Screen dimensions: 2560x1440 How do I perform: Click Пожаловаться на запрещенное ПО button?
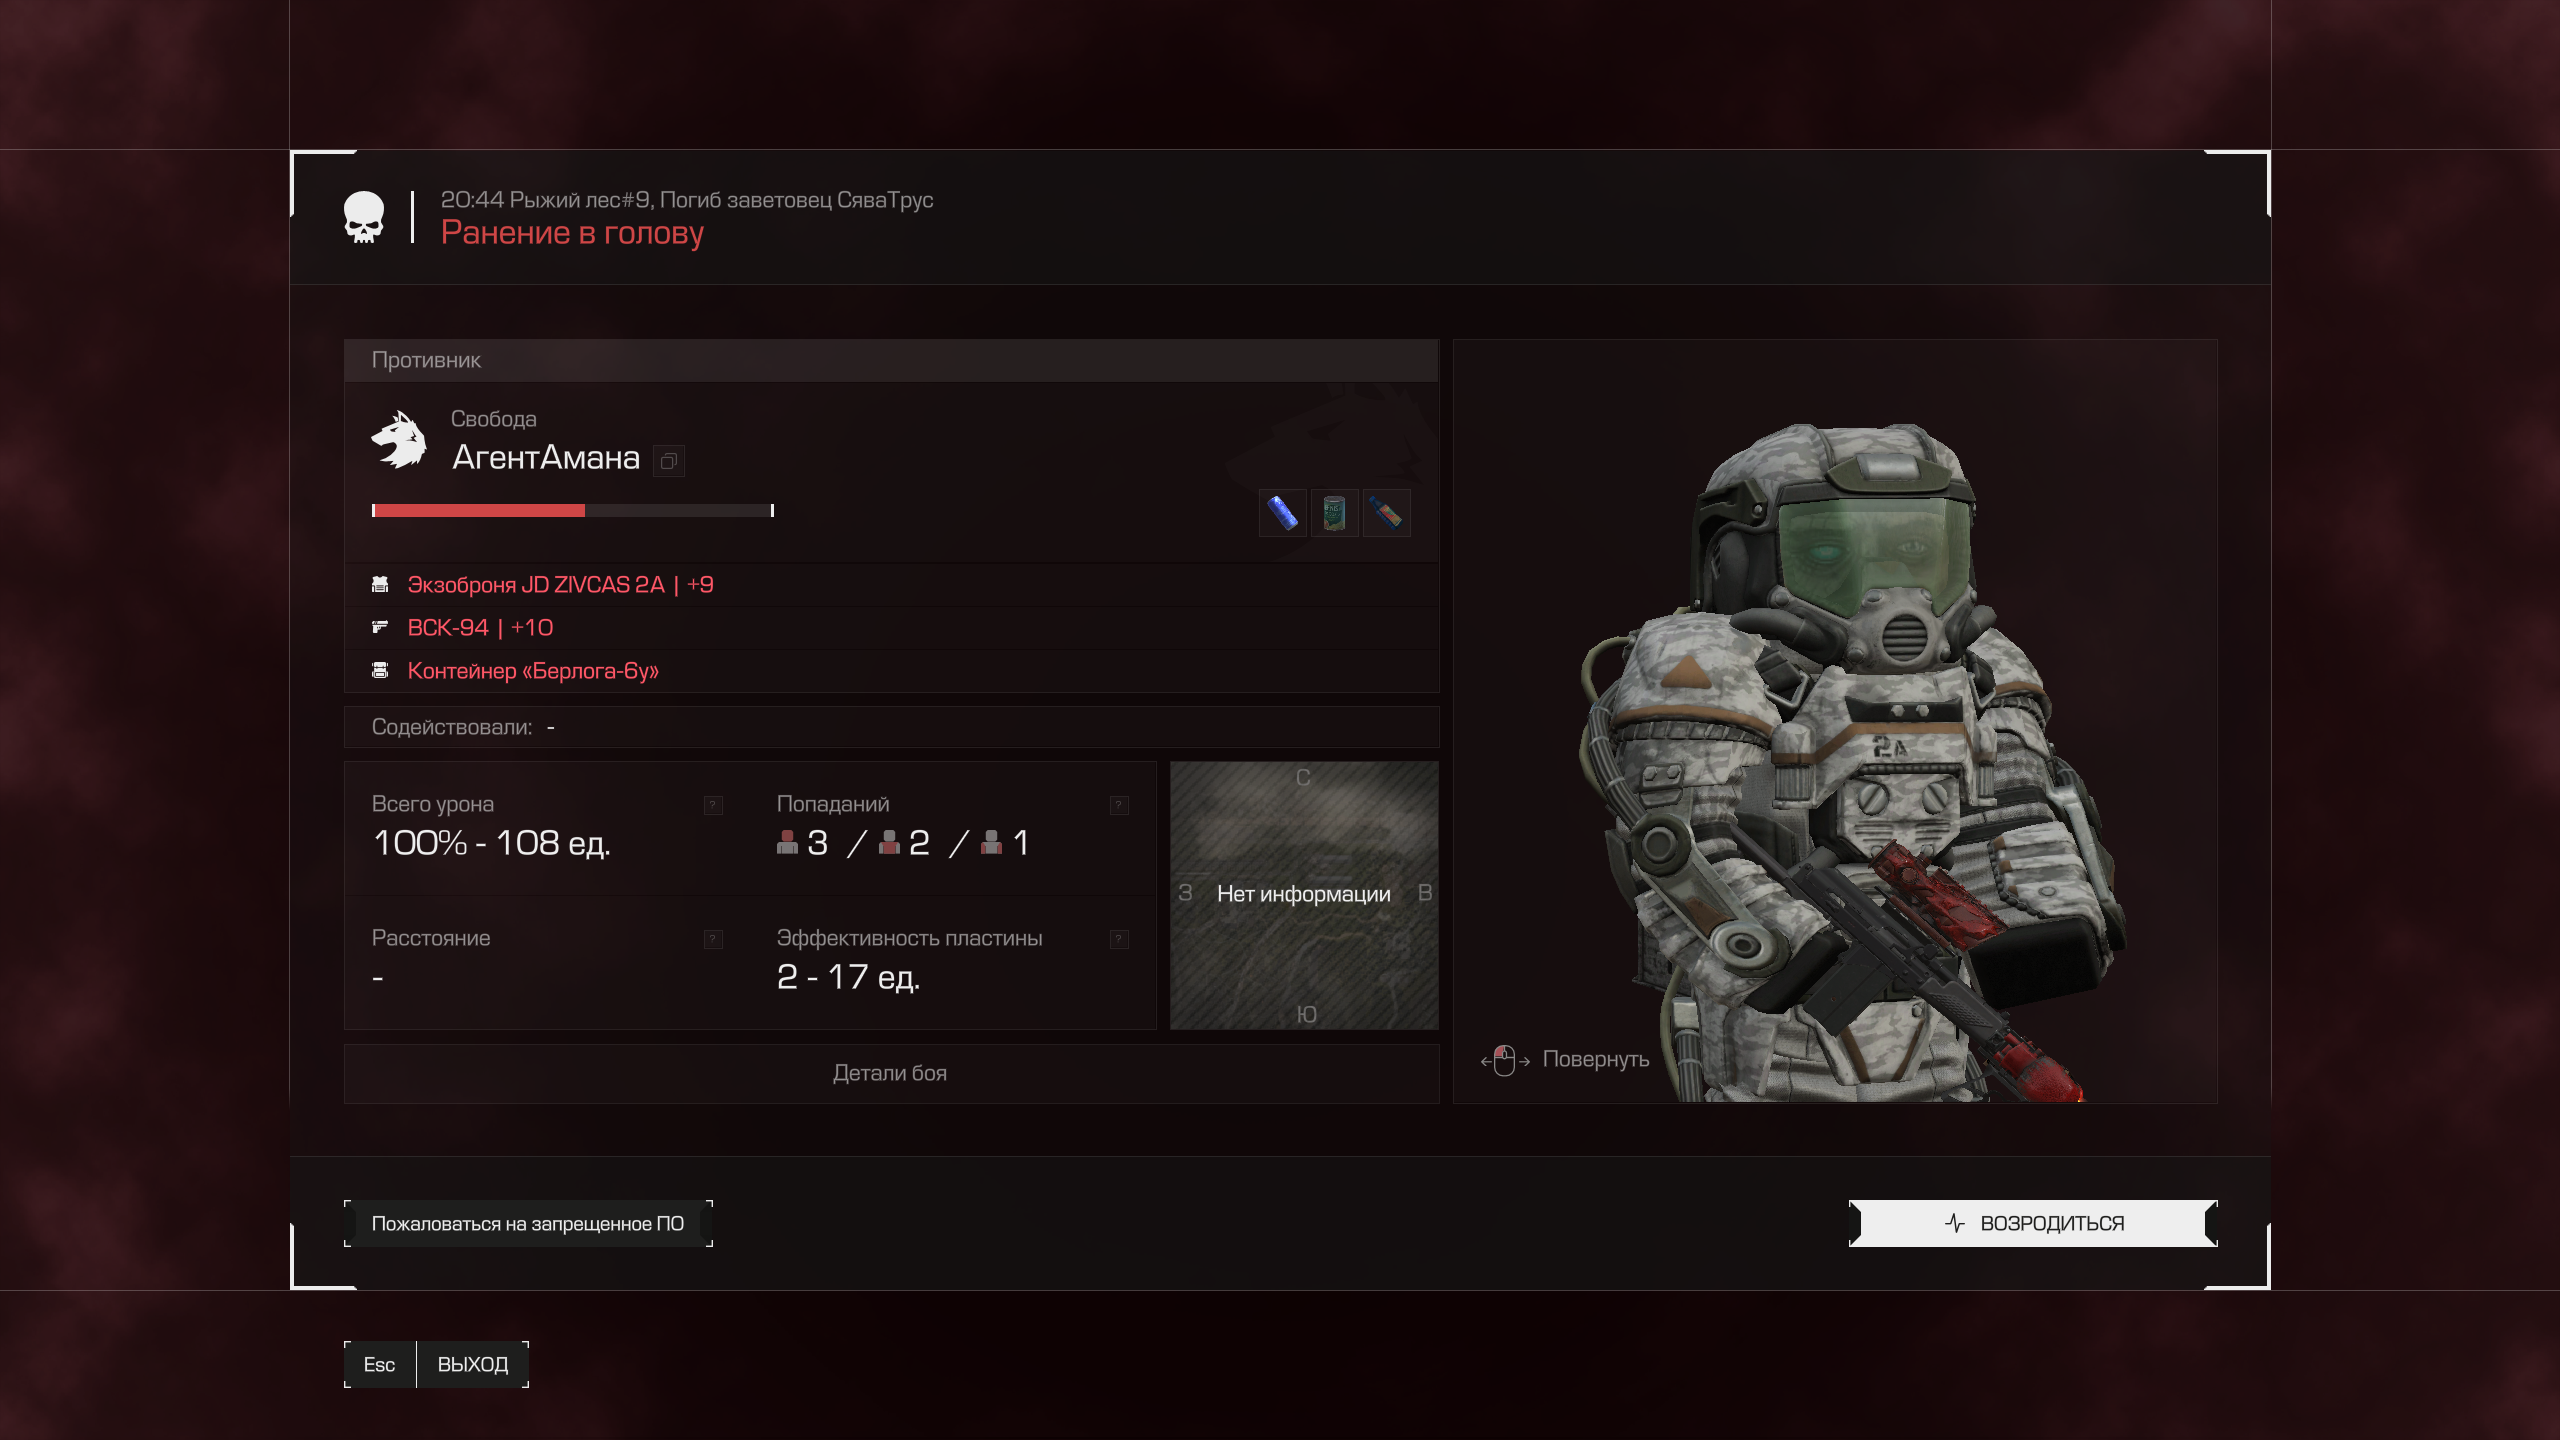coord(528,1224)
